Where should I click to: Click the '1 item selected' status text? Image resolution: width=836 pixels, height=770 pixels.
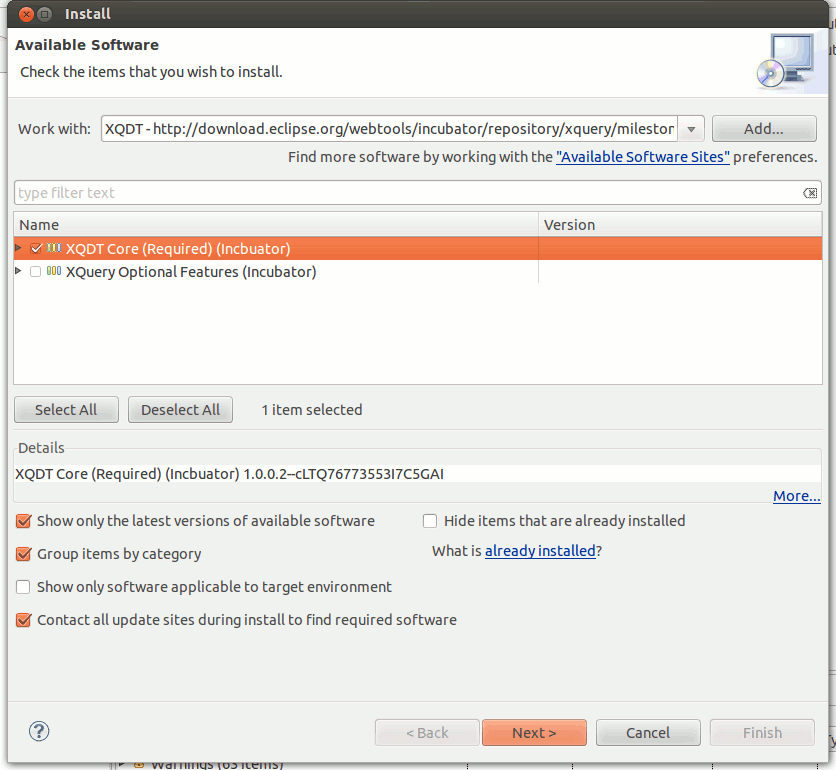click(x=311, y=410)
